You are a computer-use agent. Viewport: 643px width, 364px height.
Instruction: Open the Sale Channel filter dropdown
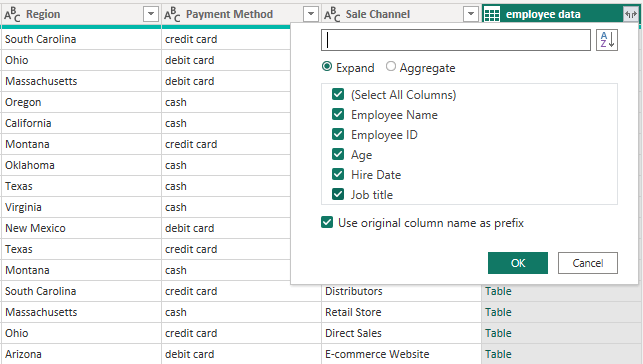(x=471, y=14)
